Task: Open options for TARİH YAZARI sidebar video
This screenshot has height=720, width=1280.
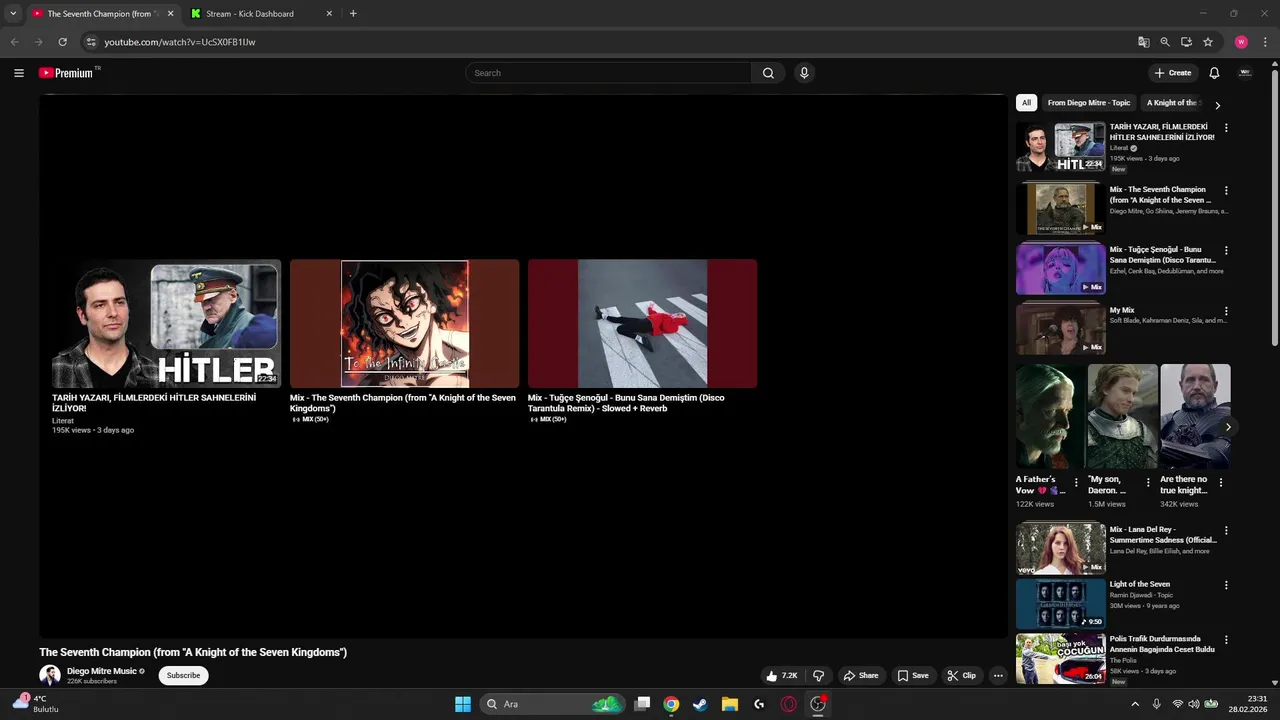Action: pyautogui.click(x=1226, y=128)
